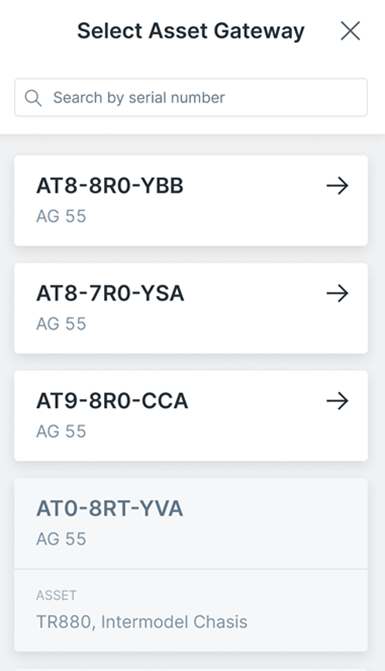
Task: Click AG 55 label under AT8-7R0-YSA
Action: (x=61, y=324)
